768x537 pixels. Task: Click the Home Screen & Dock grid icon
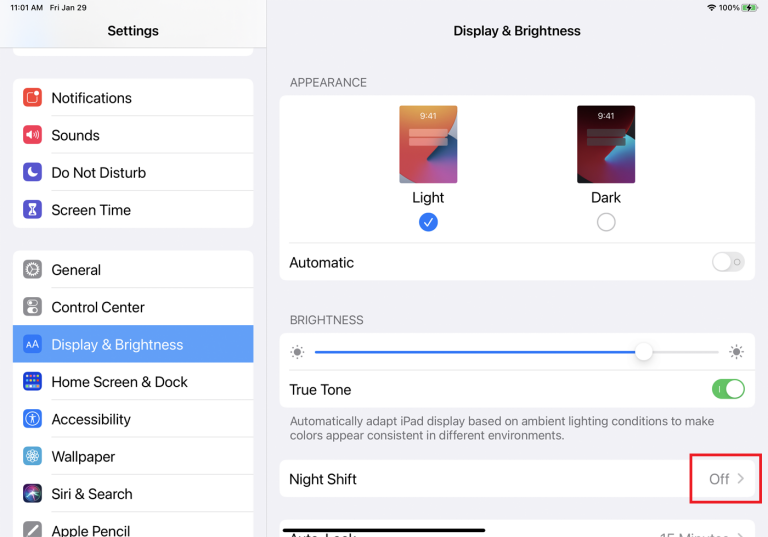point(32,382)
